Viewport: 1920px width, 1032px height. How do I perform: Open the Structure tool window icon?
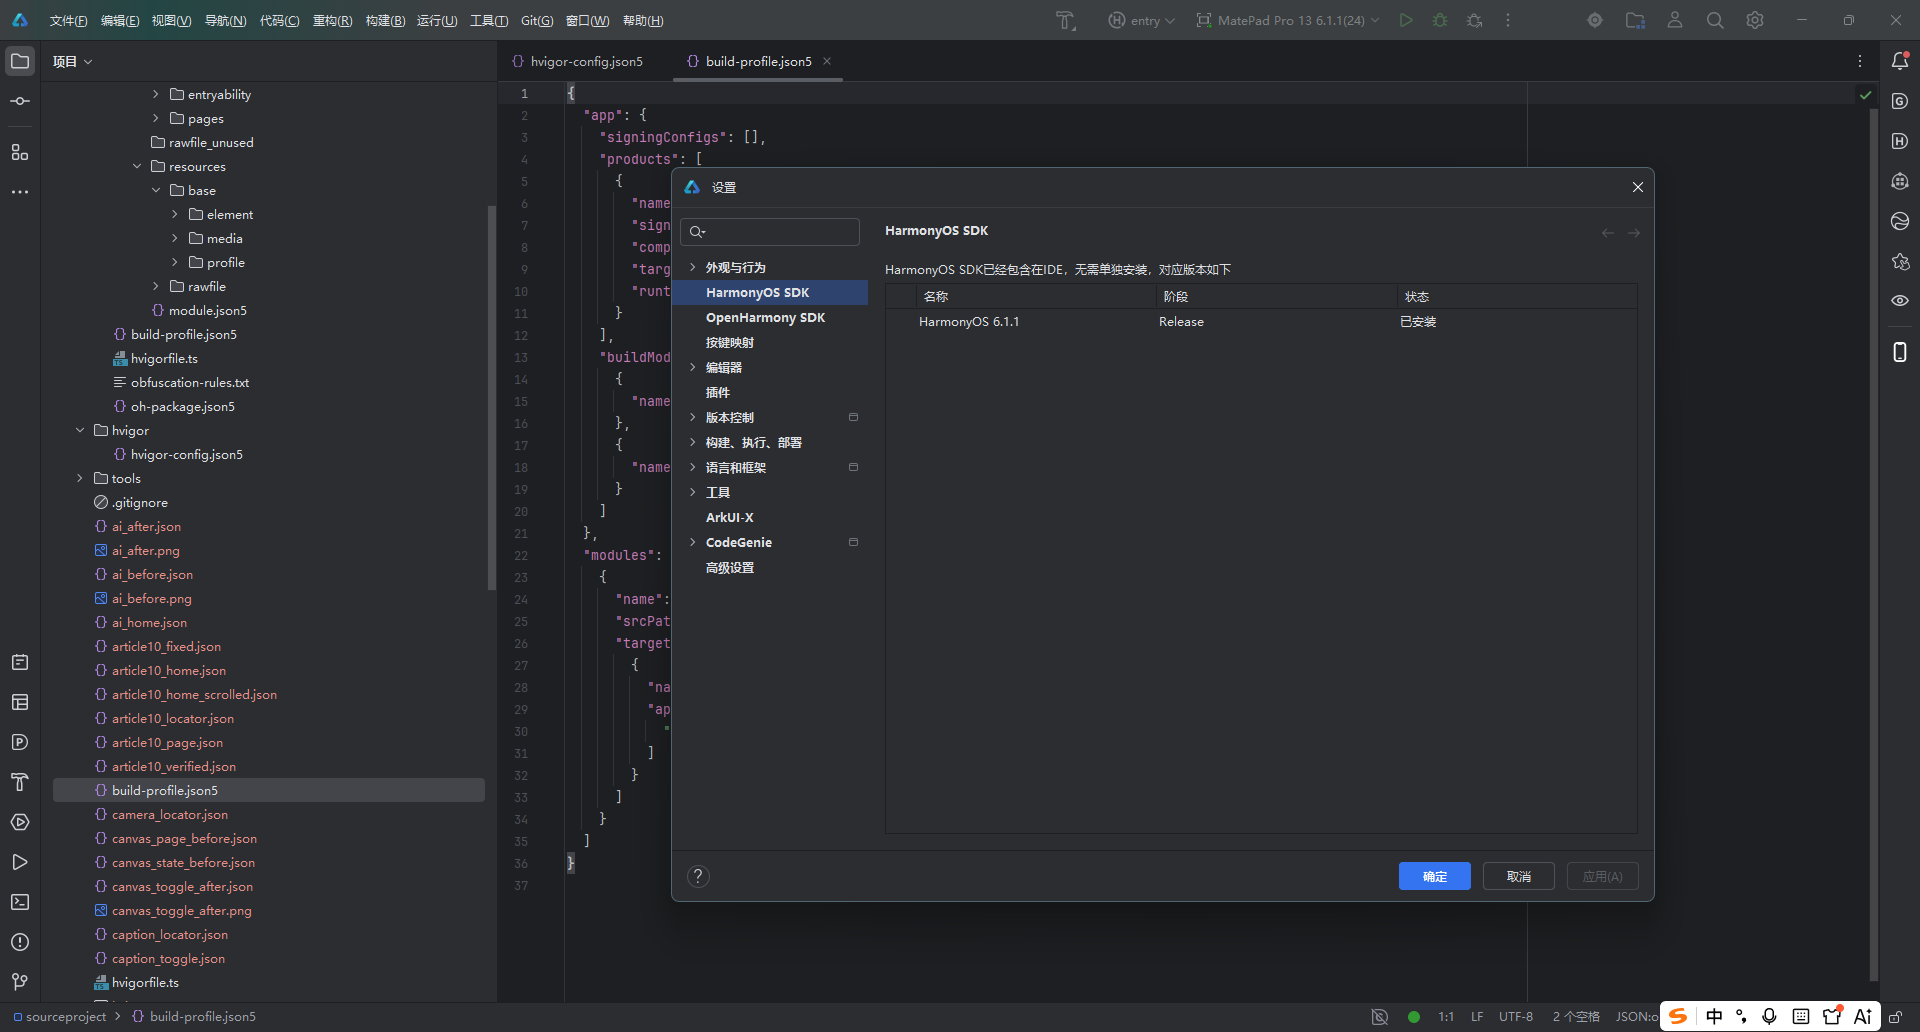20,152
